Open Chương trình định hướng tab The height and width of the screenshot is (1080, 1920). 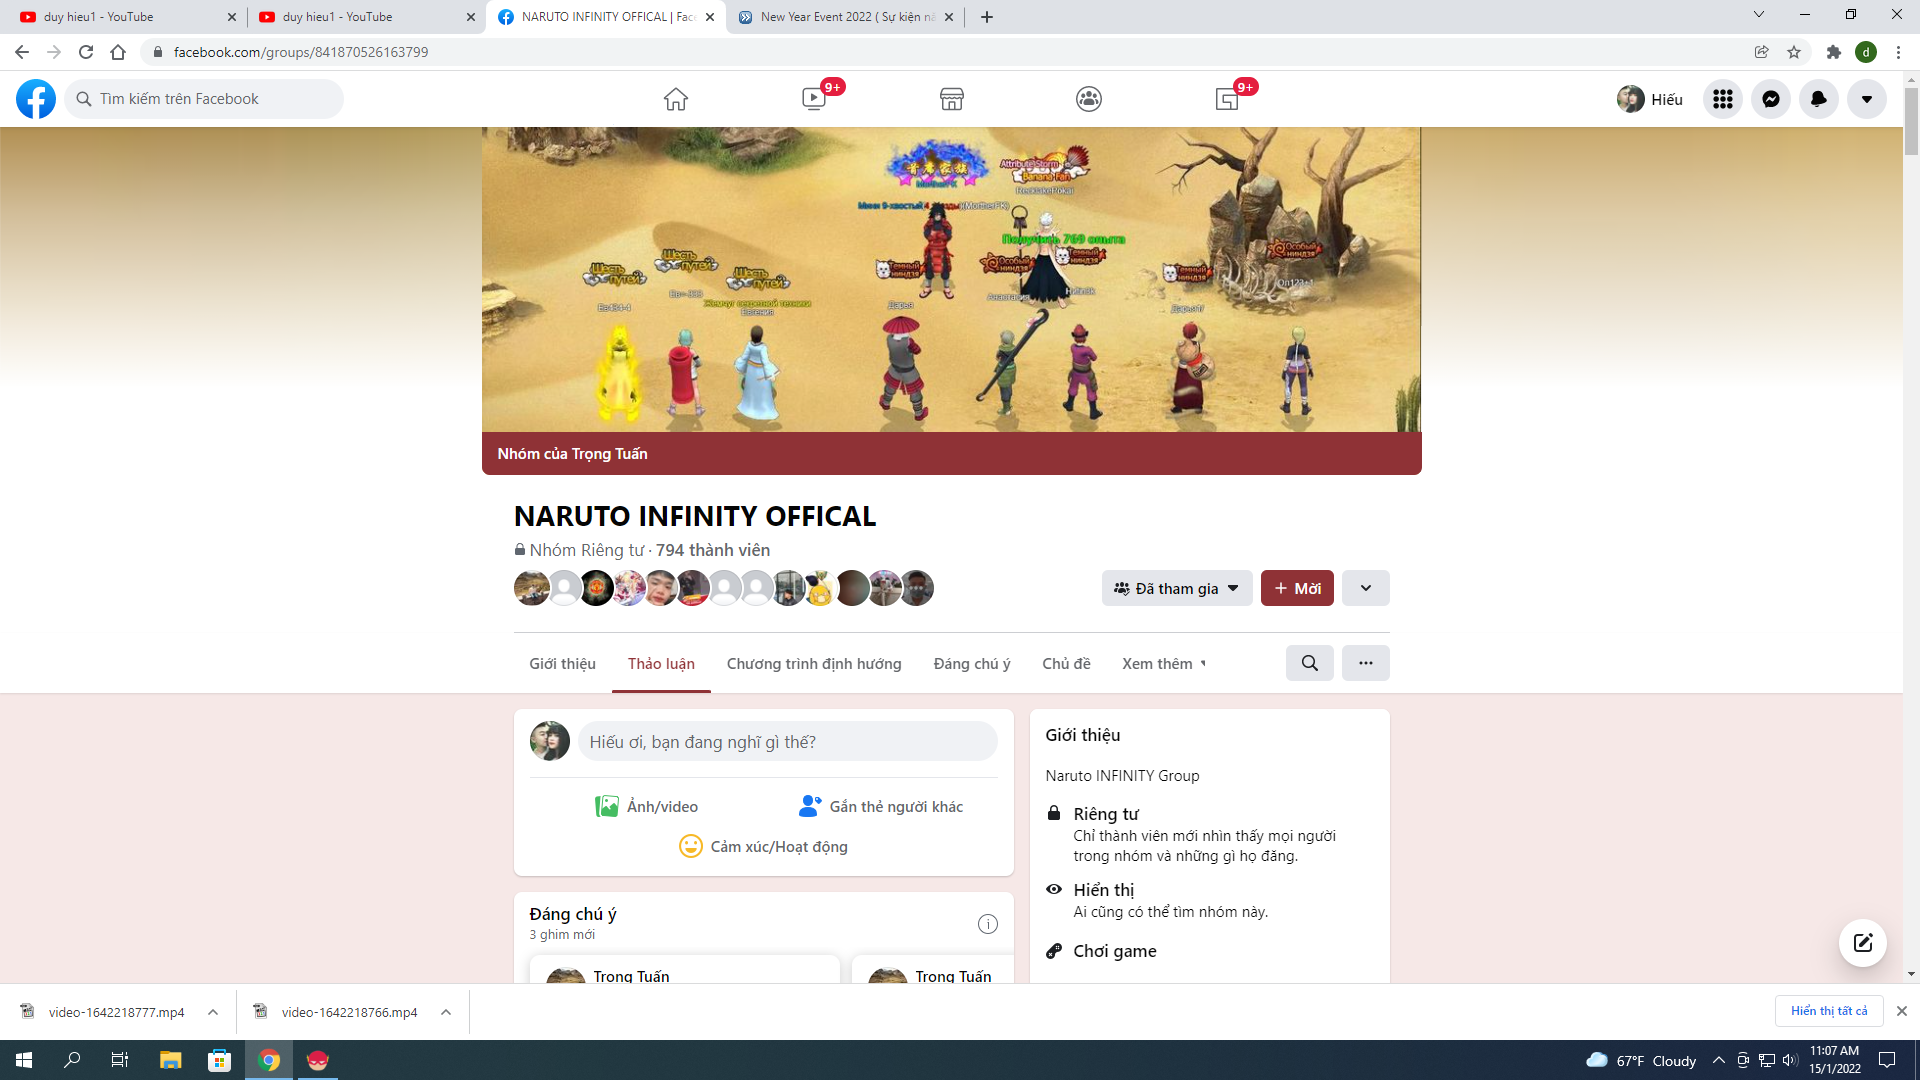(814, 663)
